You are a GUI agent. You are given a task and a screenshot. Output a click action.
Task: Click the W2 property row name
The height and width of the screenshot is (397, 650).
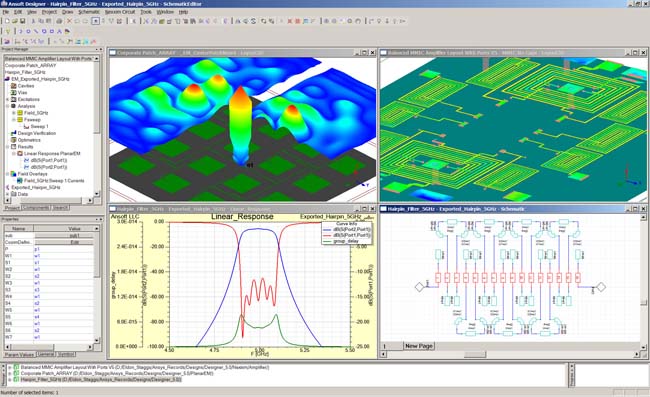click(x=8, y=269)
